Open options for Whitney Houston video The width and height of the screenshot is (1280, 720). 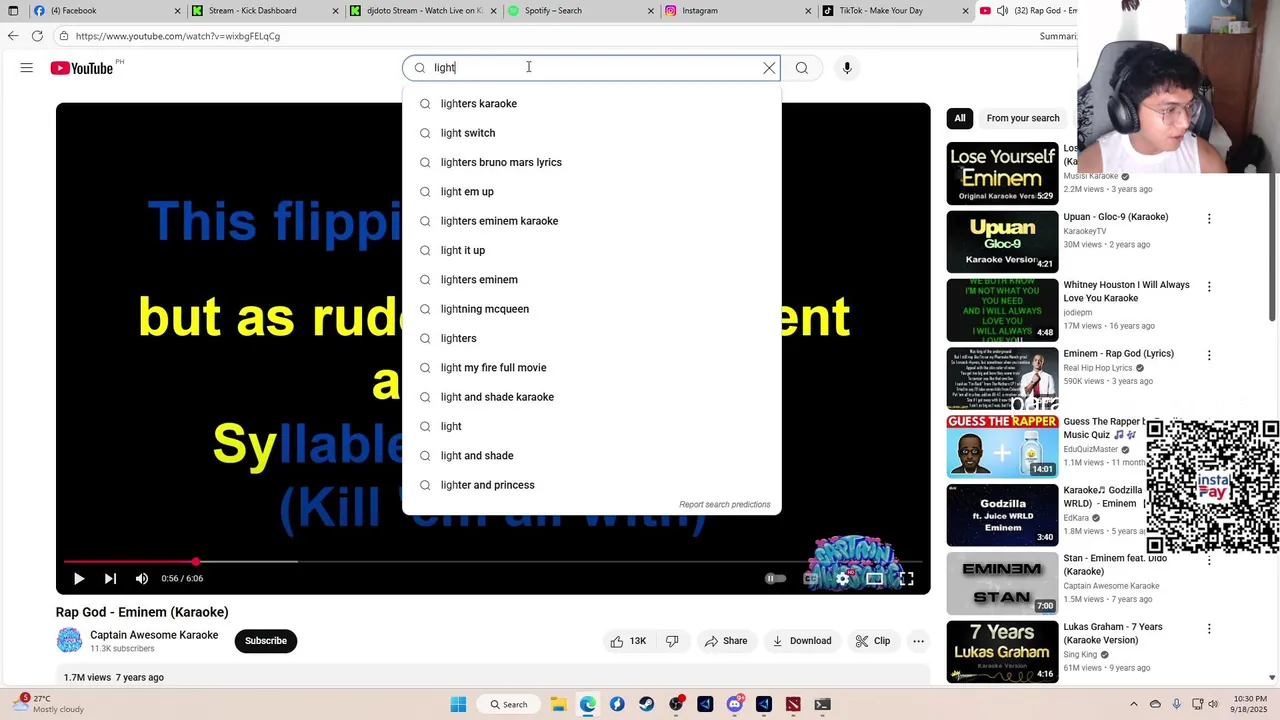coord(1209,286)
